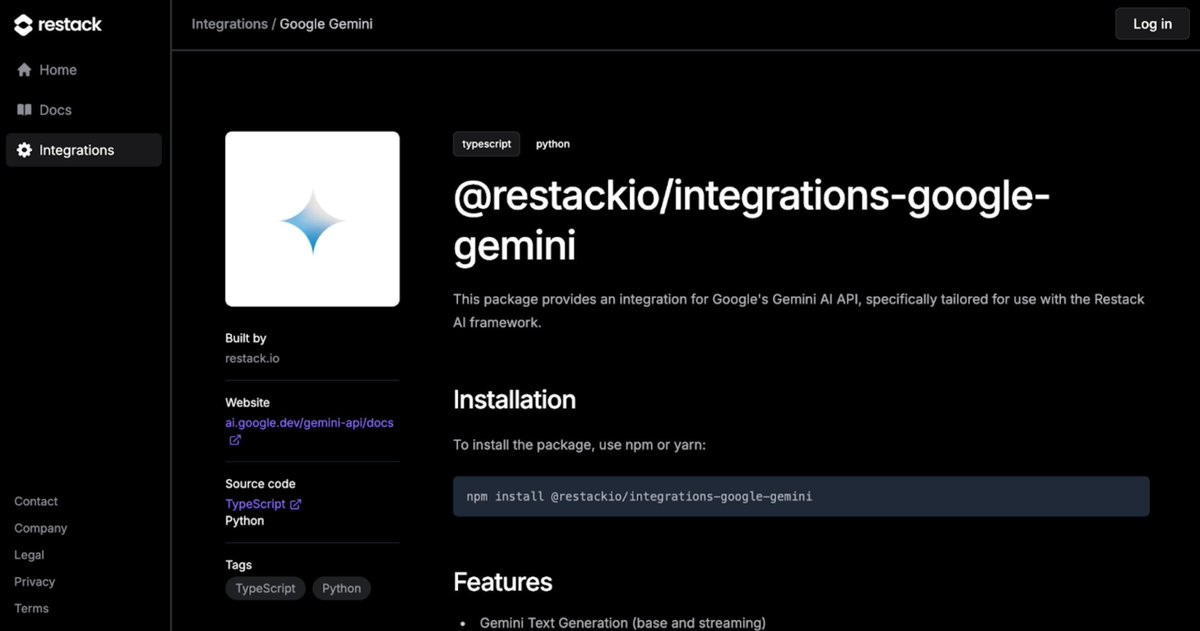
Task: Click external link icon beside TypeScript source
Action: click(x=295, y=504)
